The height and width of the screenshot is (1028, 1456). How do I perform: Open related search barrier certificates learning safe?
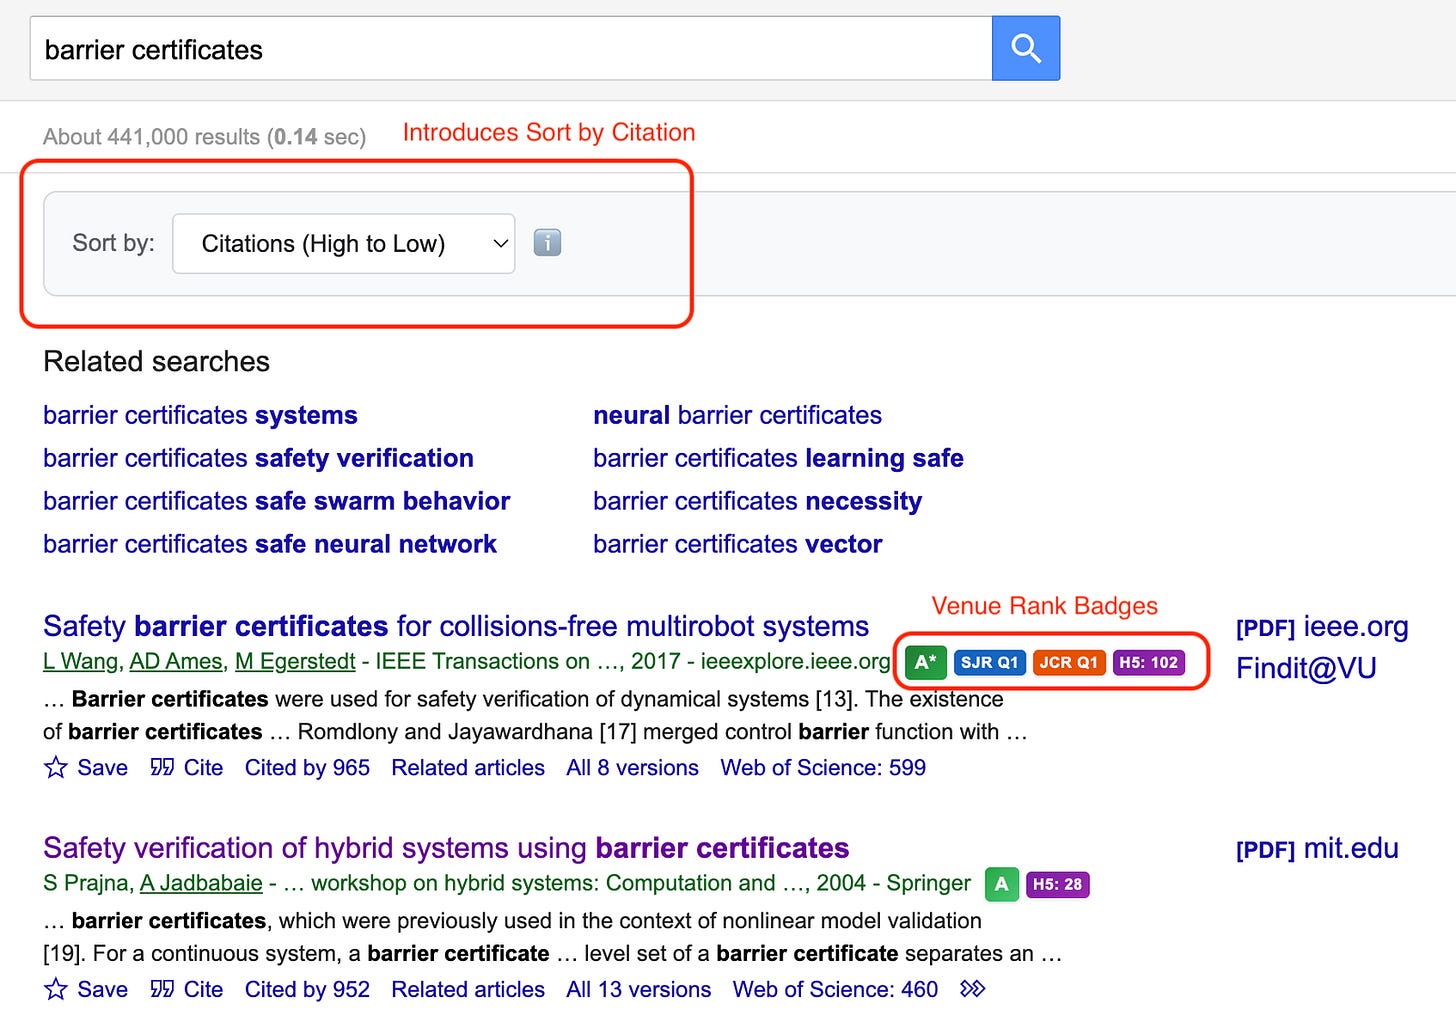click(x=778, y=458)
